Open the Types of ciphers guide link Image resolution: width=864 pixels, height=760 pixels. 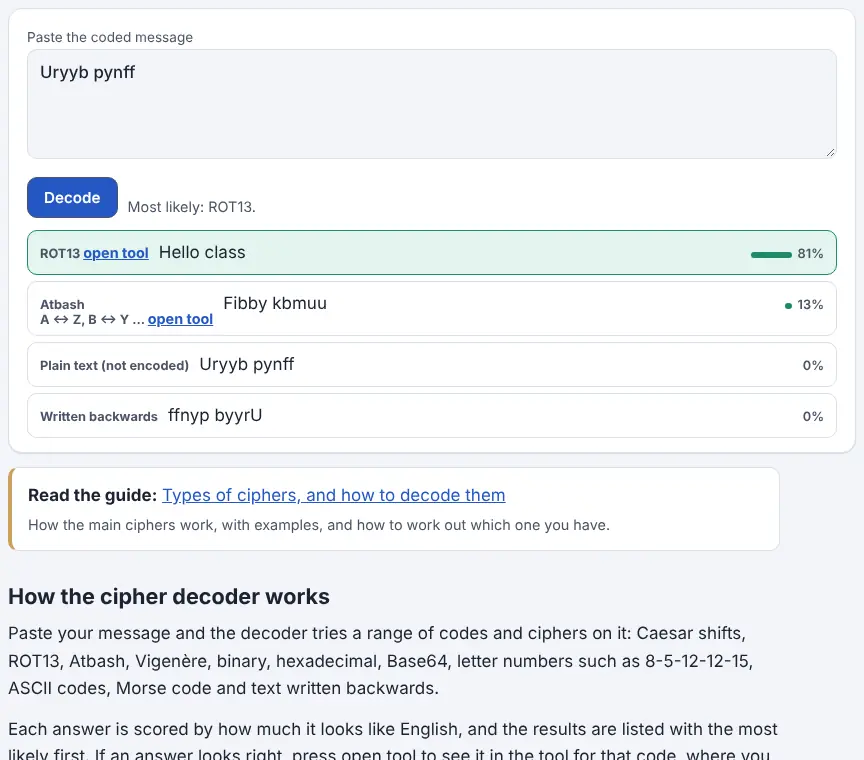point(333,495)
